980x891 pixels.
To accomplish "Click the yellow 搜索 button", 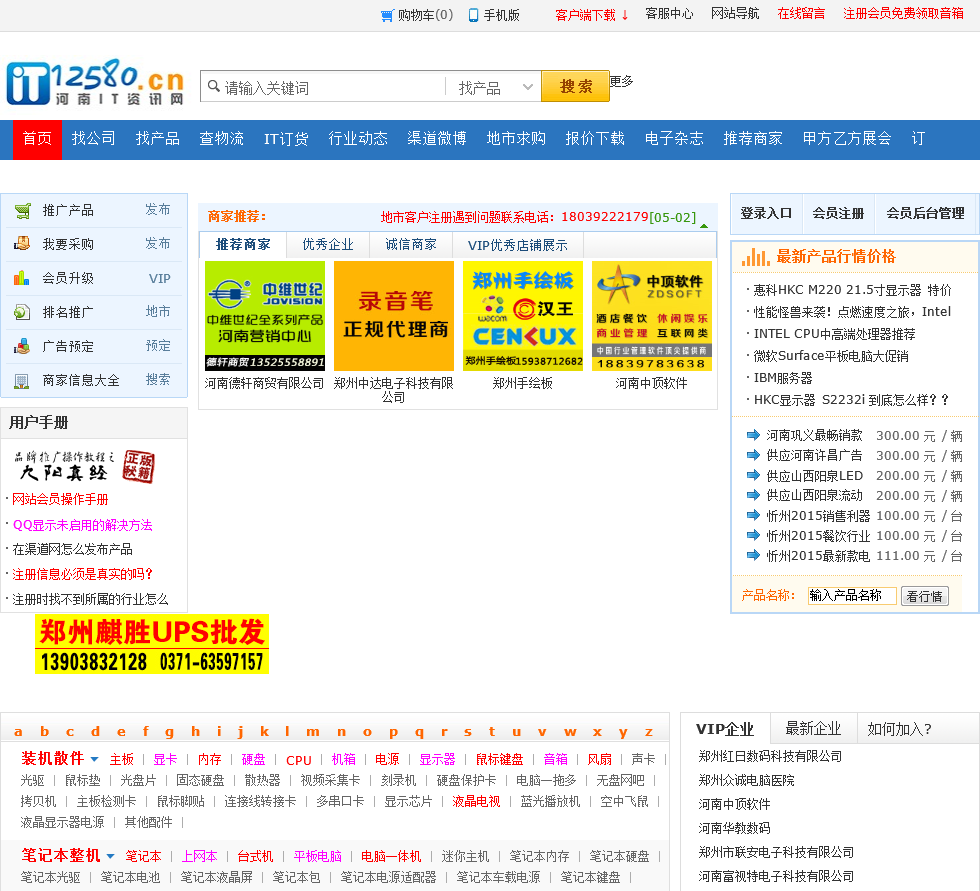I will click(x=576, y=86).
